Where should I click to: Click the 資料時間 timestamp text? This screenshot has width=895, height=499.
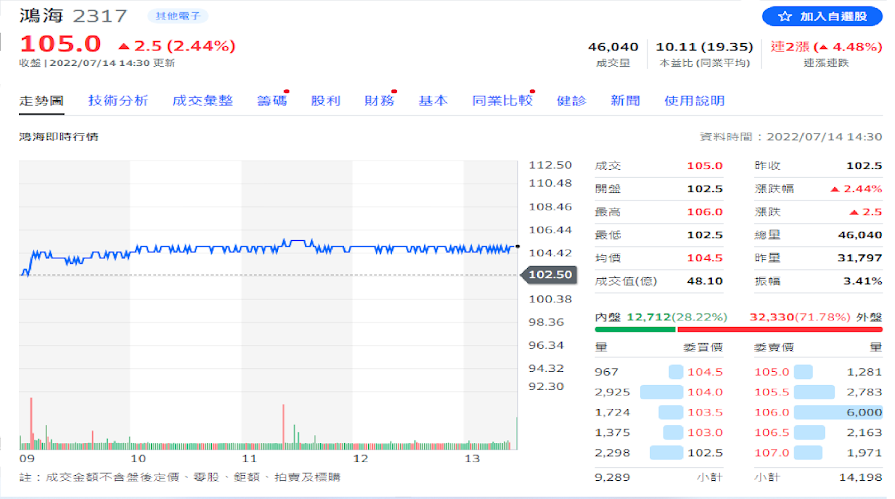(791, 137)
